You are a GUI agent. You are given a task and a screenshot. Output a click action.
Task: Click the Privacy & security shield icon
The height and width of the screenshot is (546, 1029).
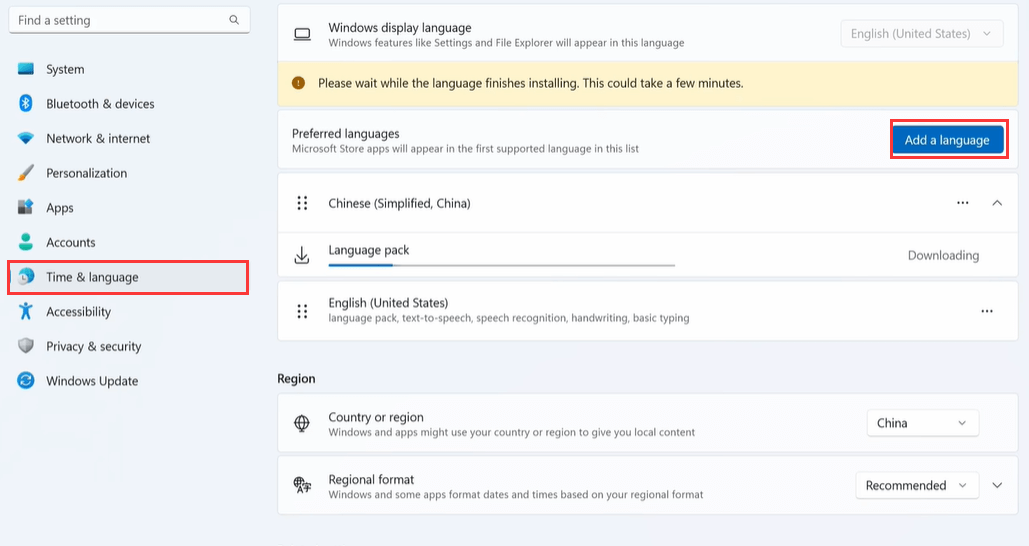[26, 346]
